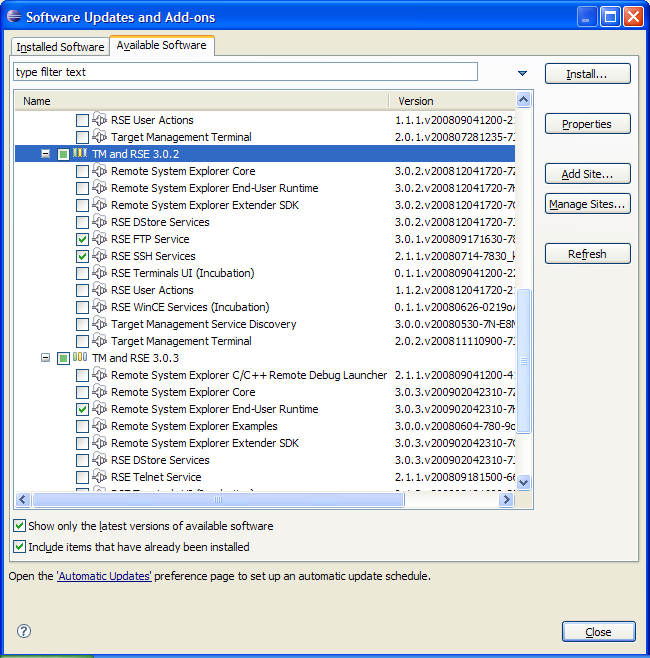
Task: Click the feature icon beside Remote System Explorer Examples
Action: click(x=99, y=426)
